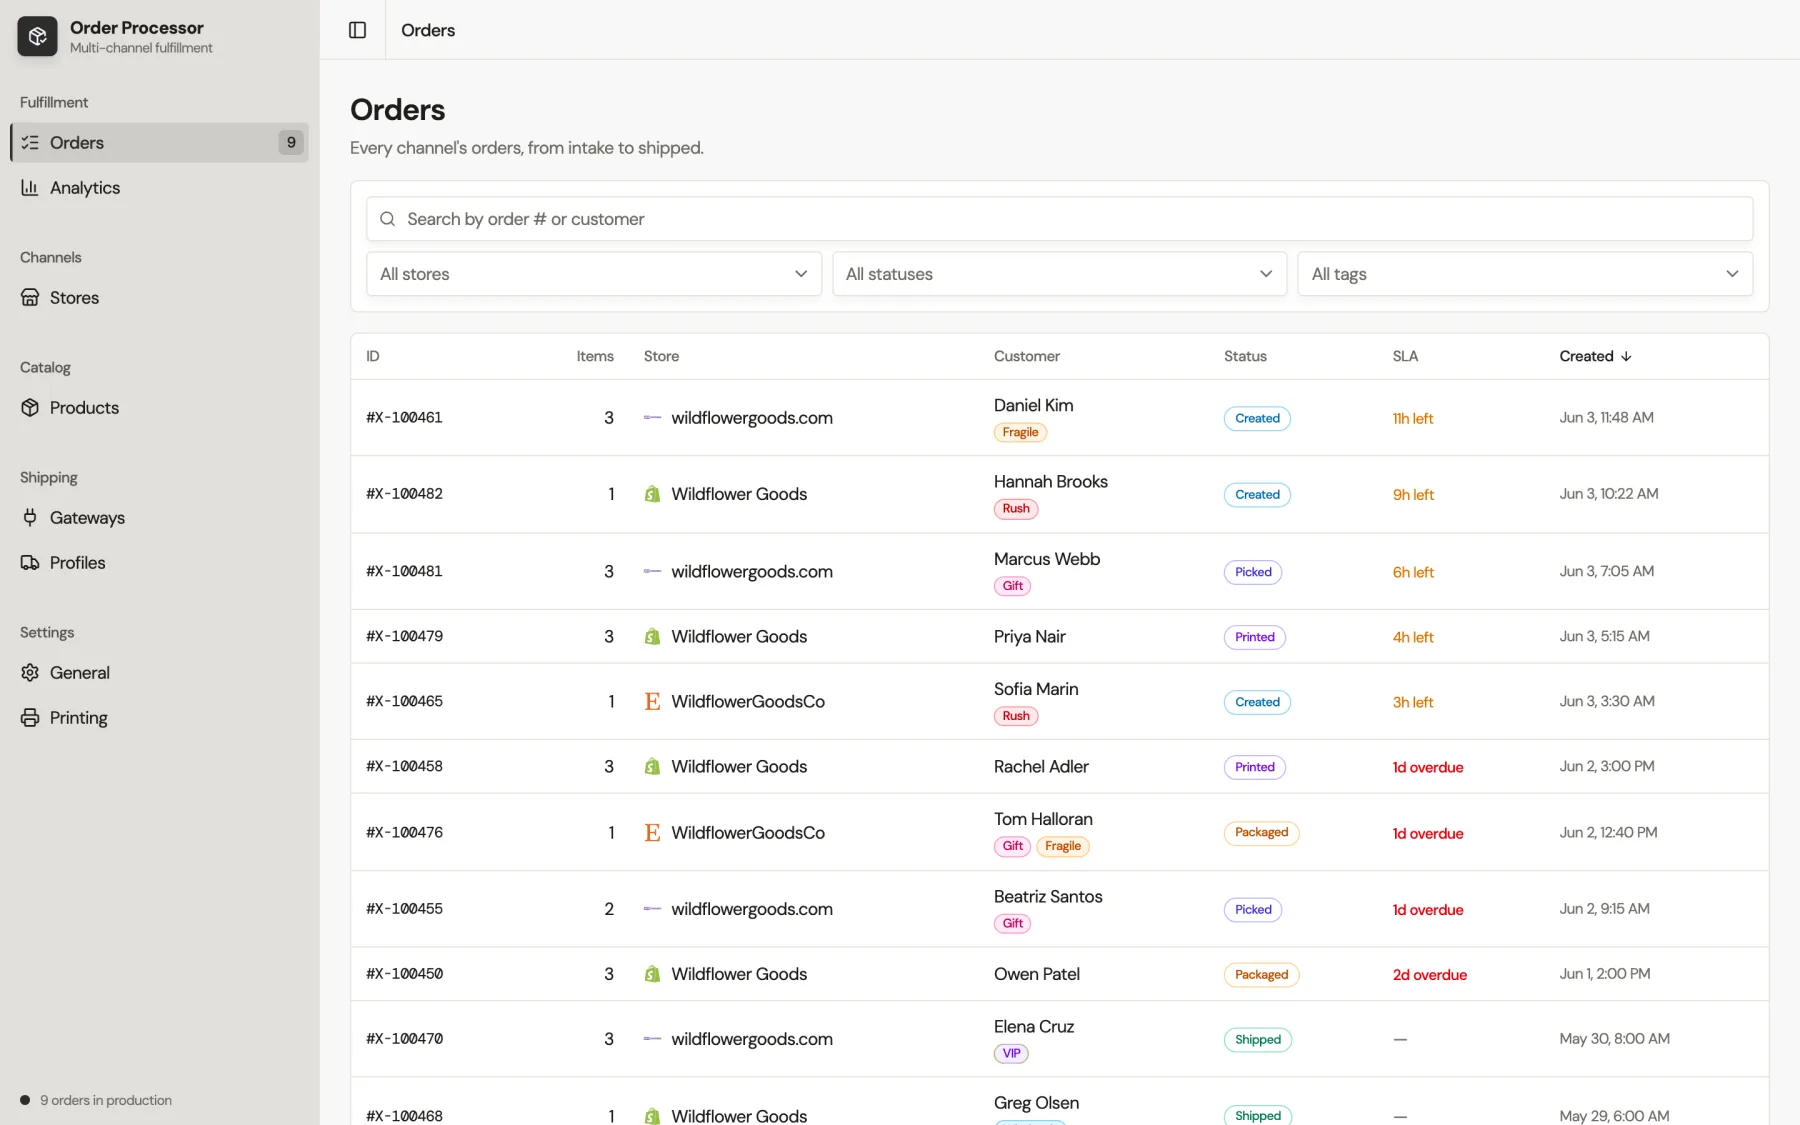This screenshot has height=1125, width=1800.
Task: Open order #X-100461
Action: pos(404,418)
